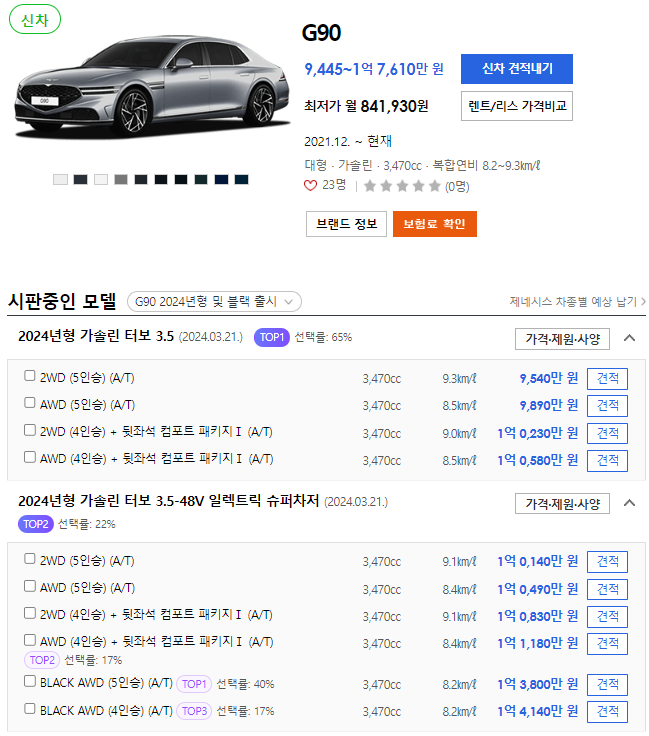Click the 1억 3,800만 원 price
The width and height of the screenshot is (649, 736).
(538, 685)
